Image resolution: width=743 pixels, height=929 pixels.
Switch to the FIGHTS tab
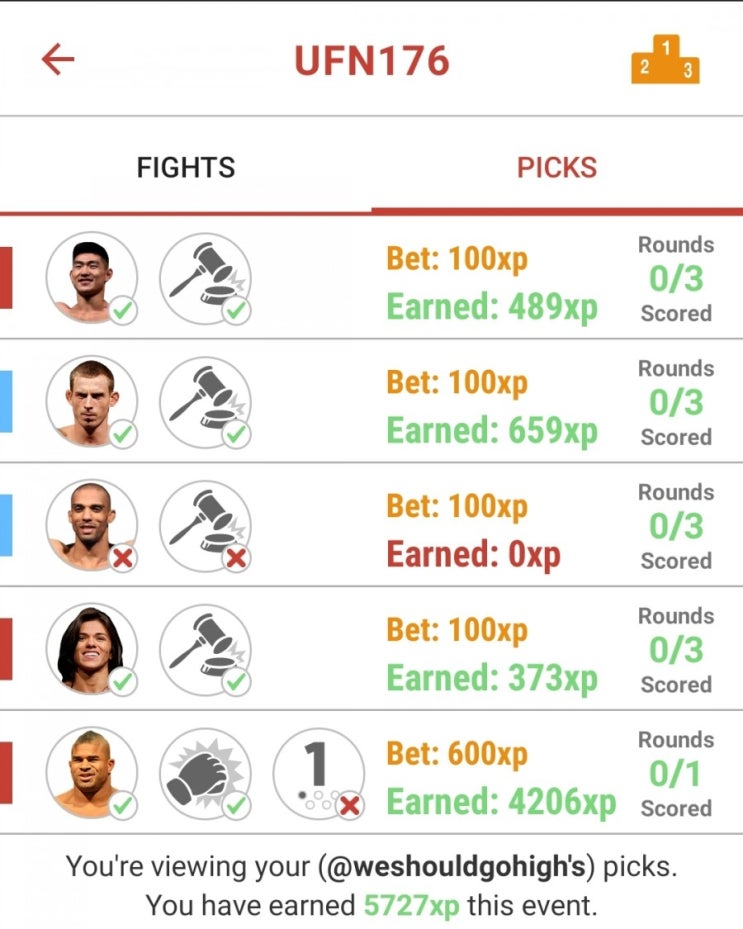click(x=185, y=167)
